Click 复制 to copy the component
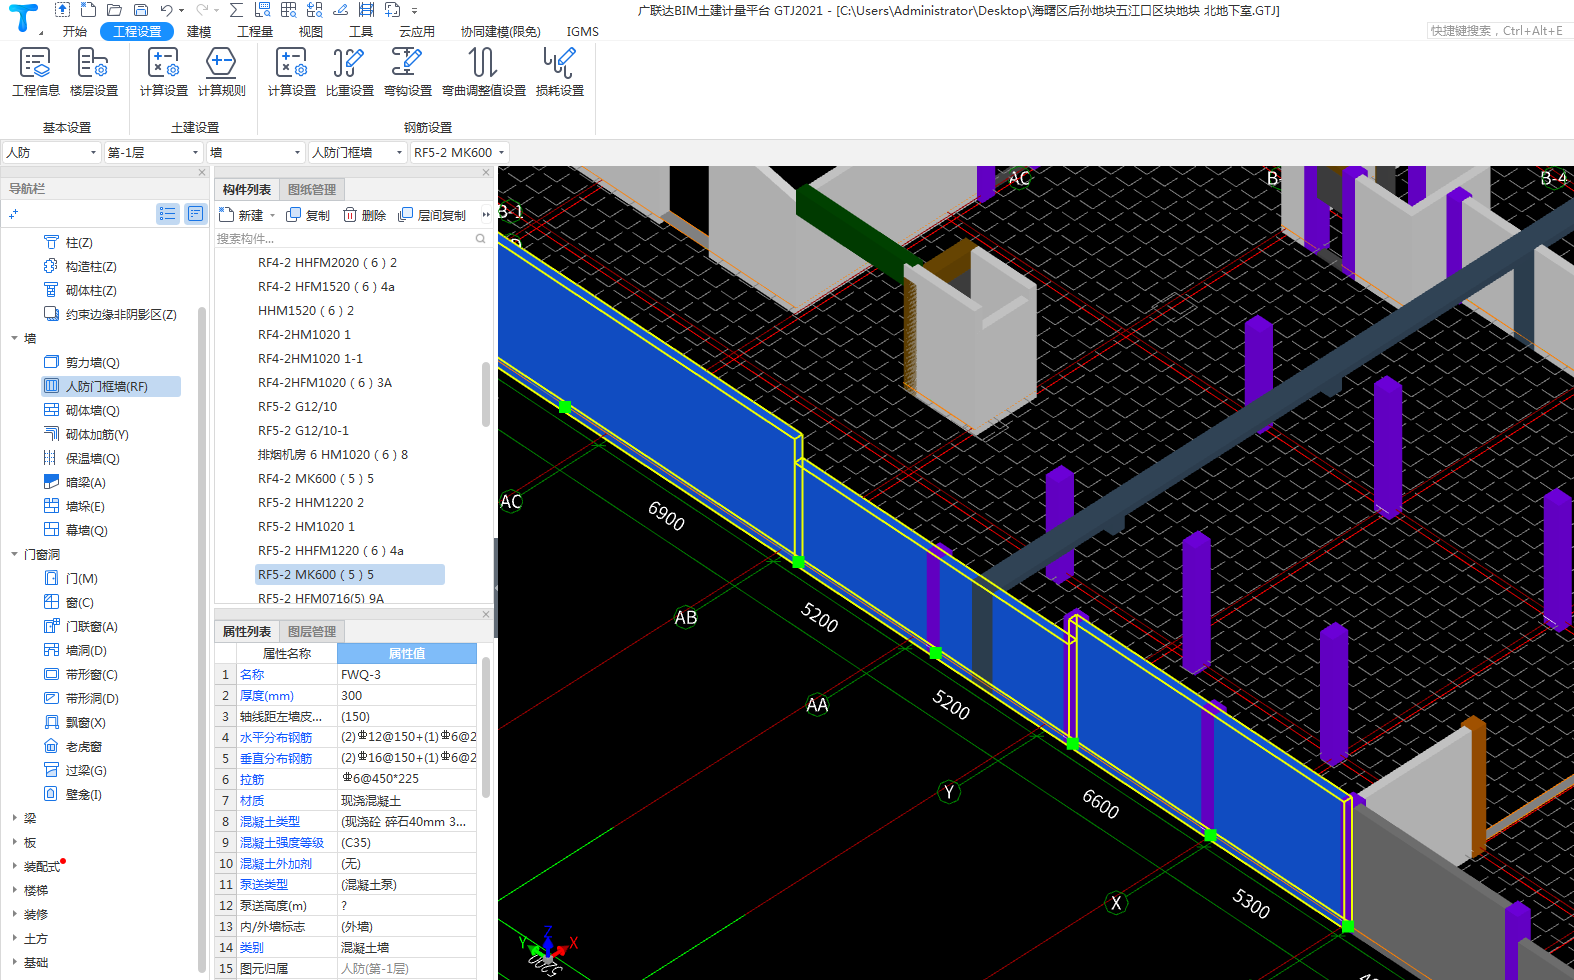This screenshot has width=1574, height=980. tap(308, 215)
